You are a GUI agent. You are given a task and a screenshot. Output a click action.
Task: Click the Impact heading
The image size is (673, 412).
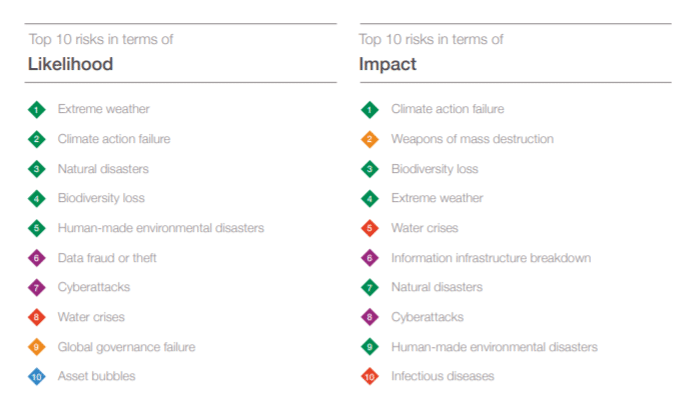tap(388, 64)
